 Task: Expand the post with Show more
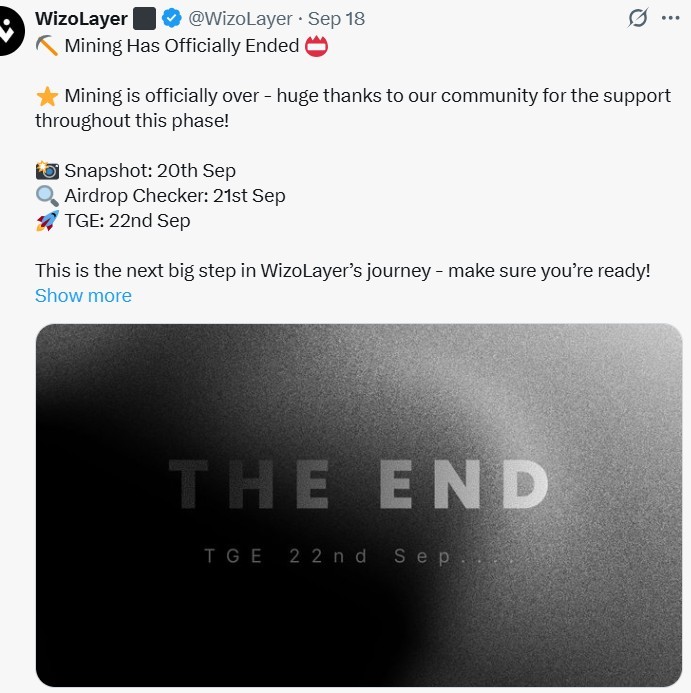click(83, 295)
